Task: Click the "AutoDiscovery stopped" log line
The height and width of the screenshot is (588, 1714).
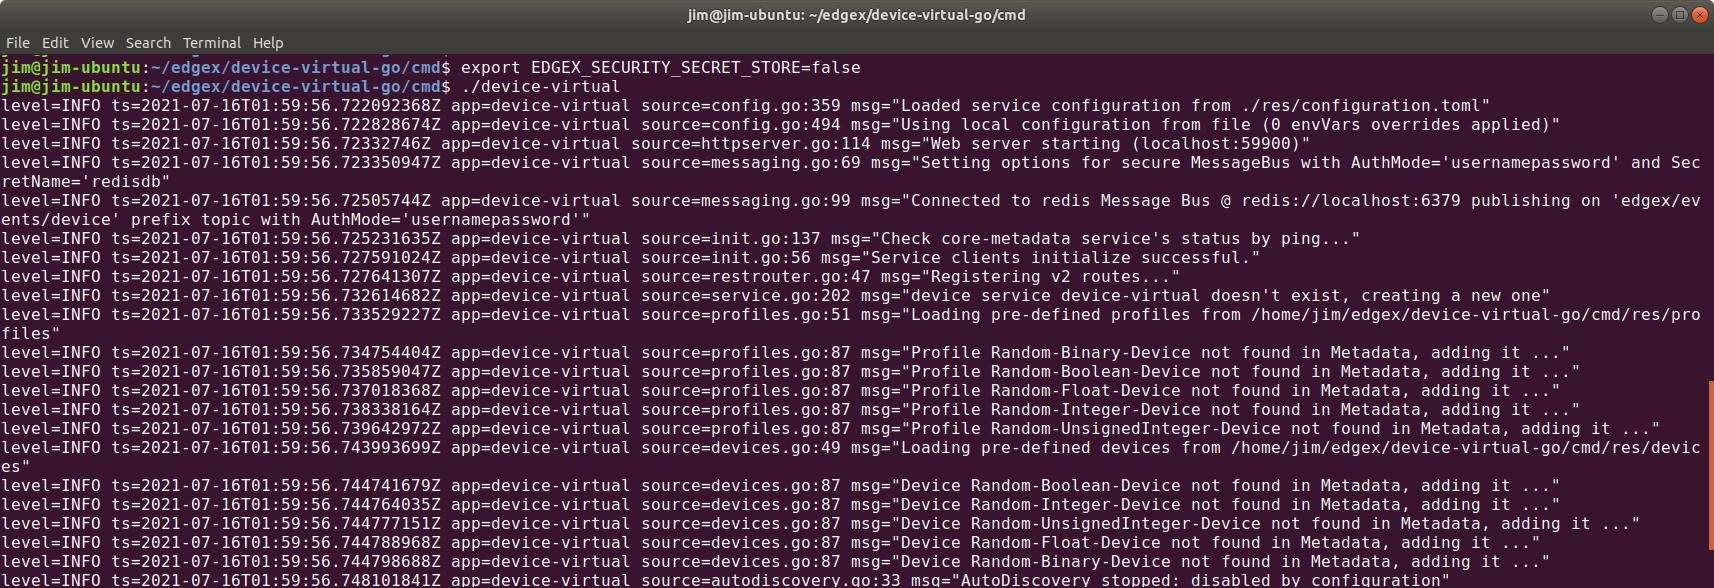Action: point(726,580)
